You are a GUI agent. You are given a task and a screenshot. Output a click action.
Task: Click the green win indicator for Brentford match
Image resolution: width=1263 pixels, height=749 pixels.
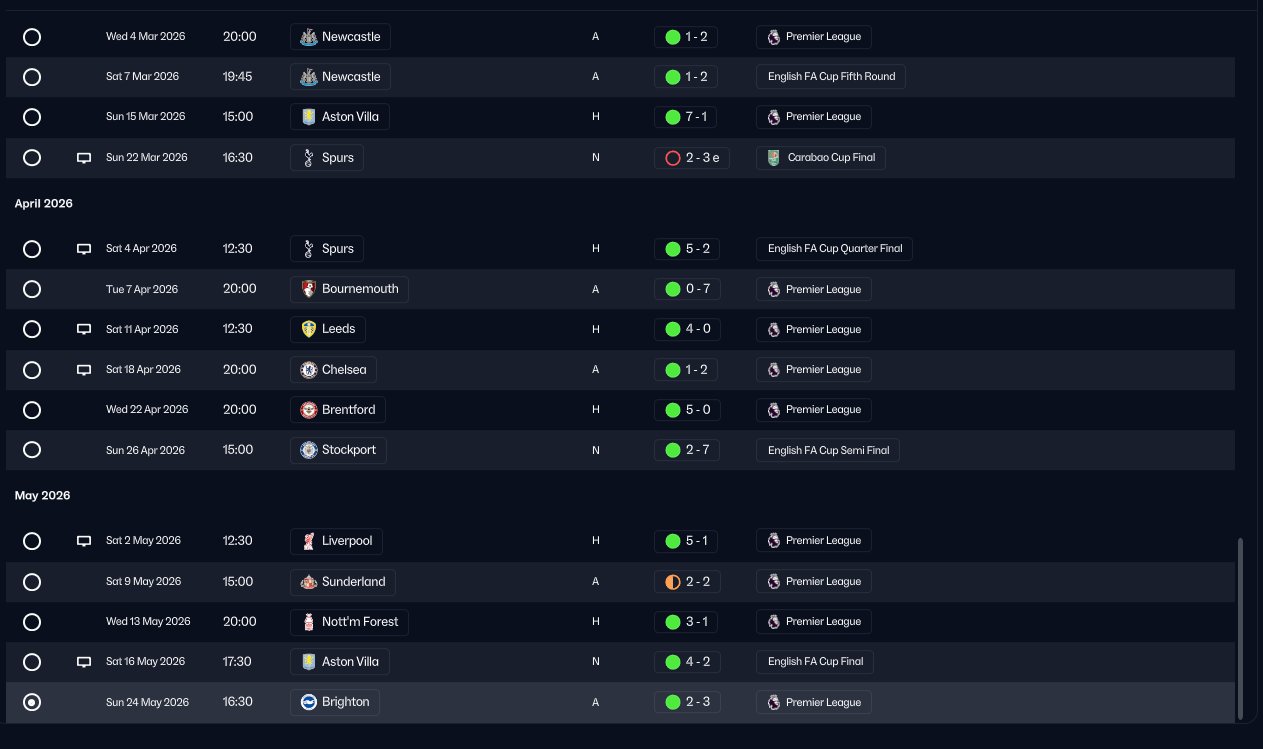pyautogui.click(x=673, y=410)
